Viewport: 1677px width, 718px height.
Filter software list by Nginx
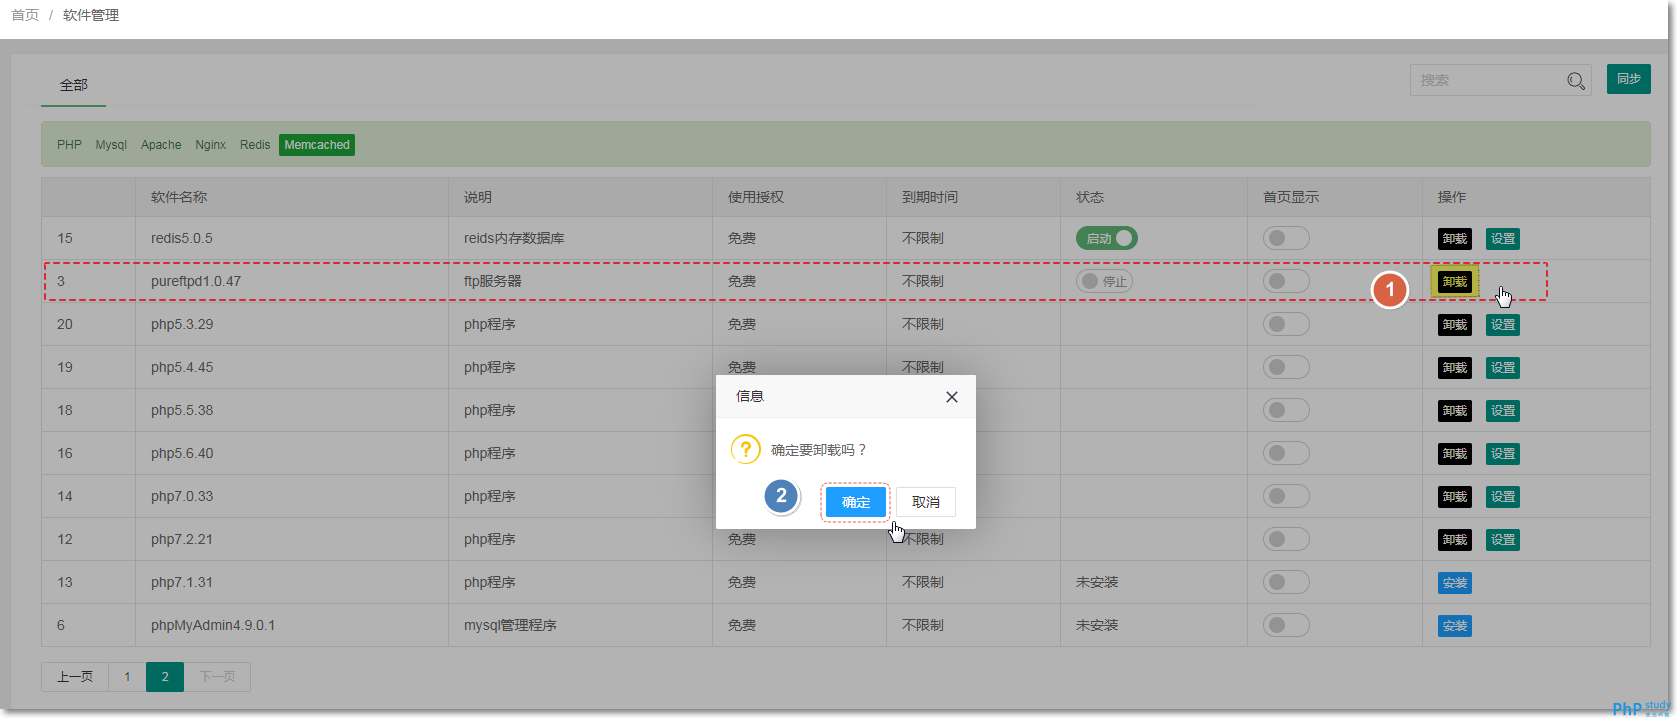coord(210,145)
